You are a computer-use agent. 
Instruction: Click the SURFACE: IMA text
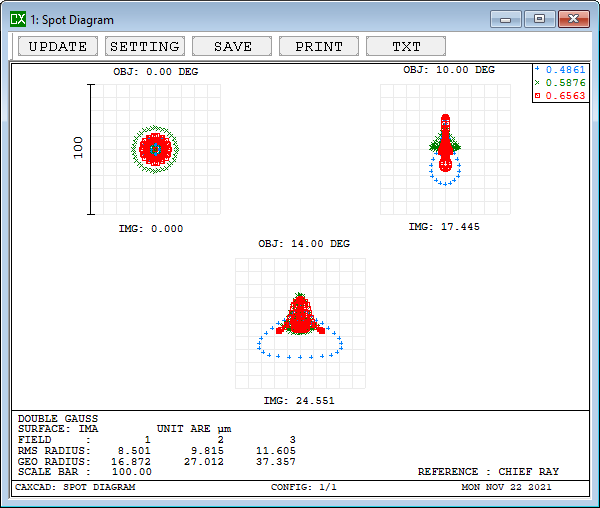coord(58,429)
